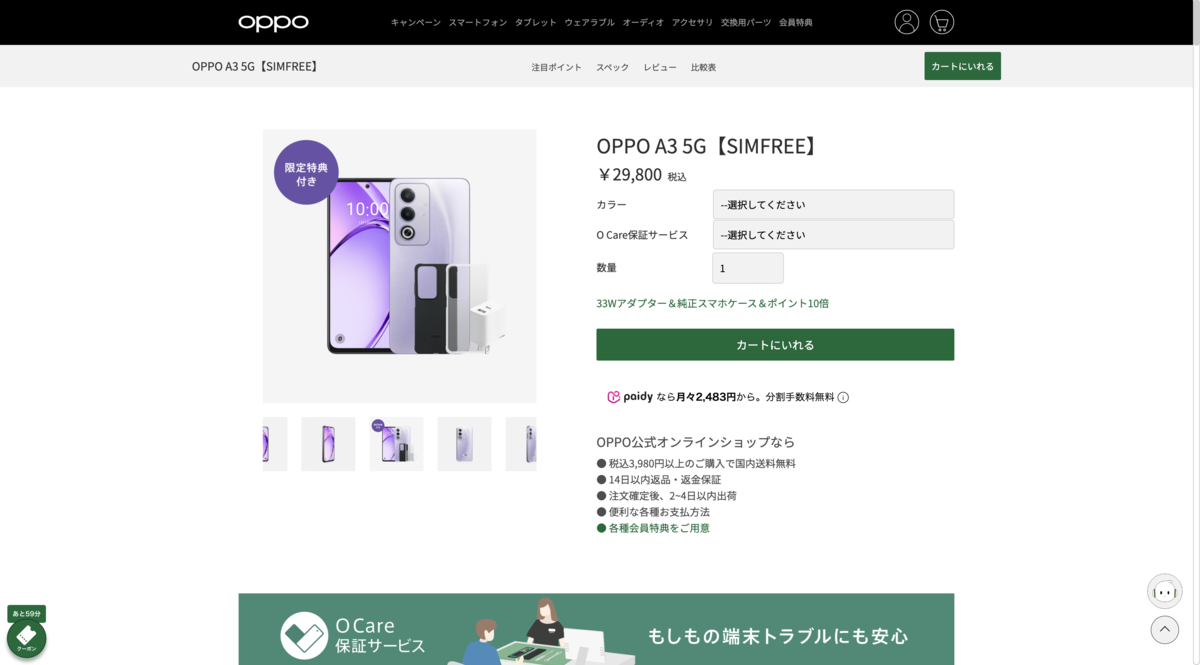Open the coupon tag icon
The height and width of the screenshot is (665, 1200).
point(26,638)
